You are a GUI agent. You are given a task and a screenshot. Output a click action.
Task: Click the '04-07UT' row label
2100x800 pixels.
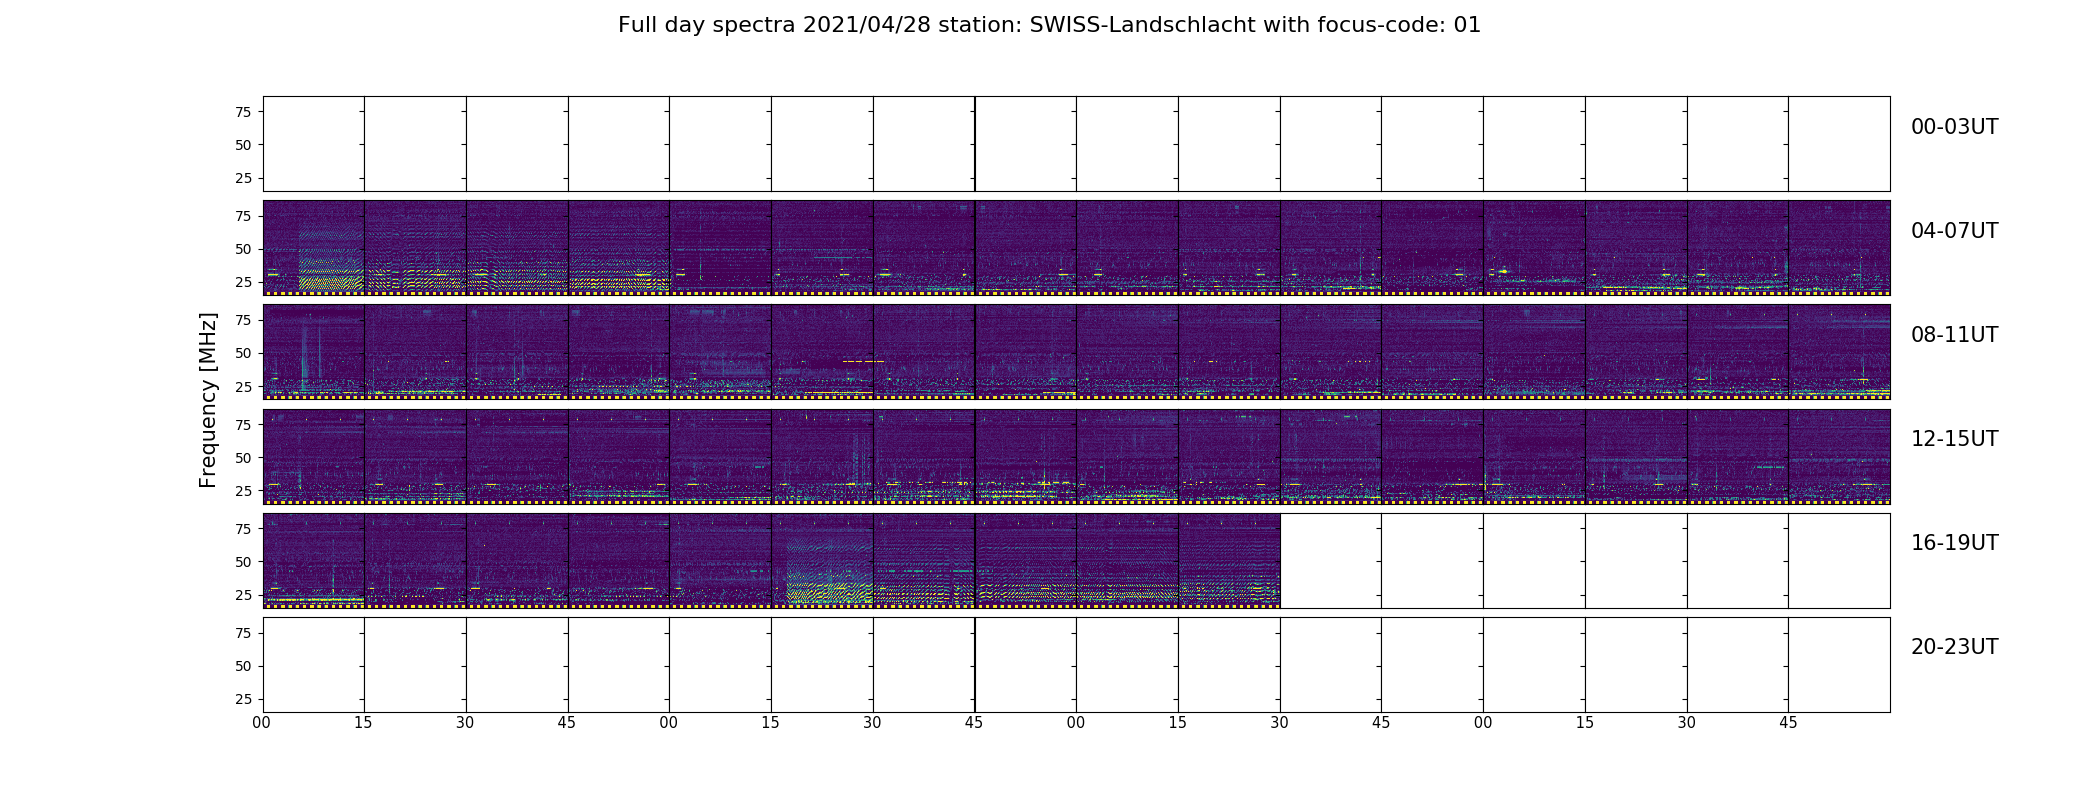(x=1954, y=231)
